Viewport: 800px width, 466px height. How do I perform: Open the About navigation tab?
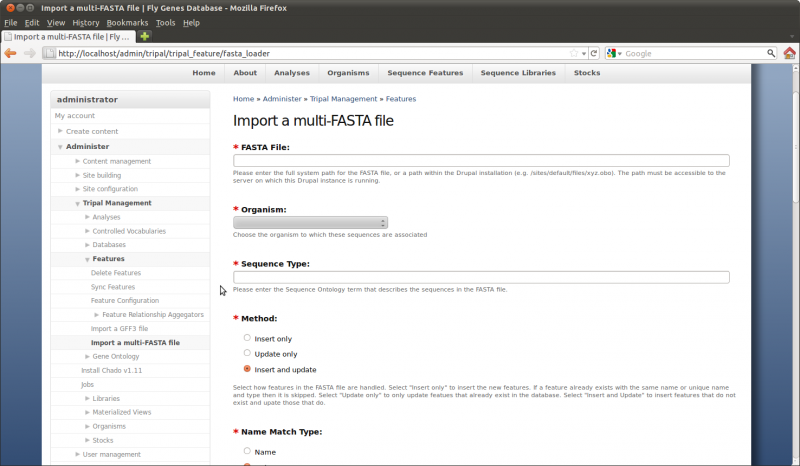tap(245, 73)
